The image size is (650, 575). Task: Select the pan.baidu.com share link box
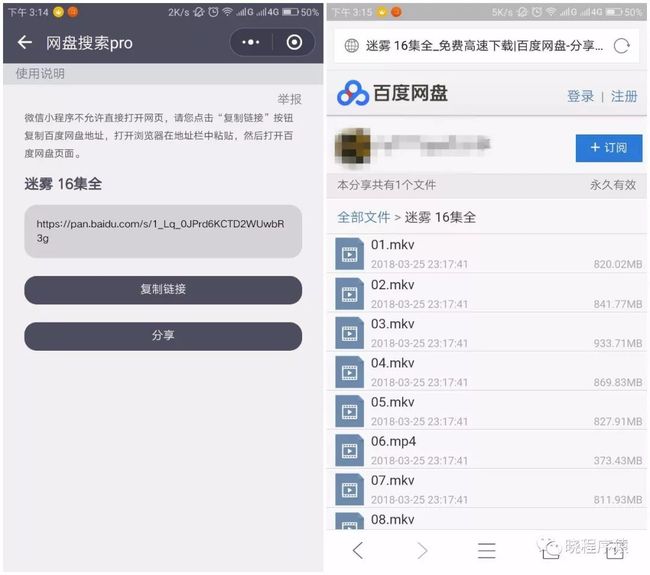click(163, 231)
